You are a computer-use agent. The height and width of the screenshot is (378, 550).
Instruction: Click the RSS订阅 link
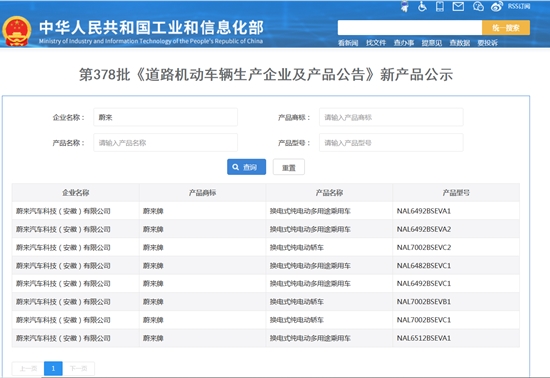[519, 6]
